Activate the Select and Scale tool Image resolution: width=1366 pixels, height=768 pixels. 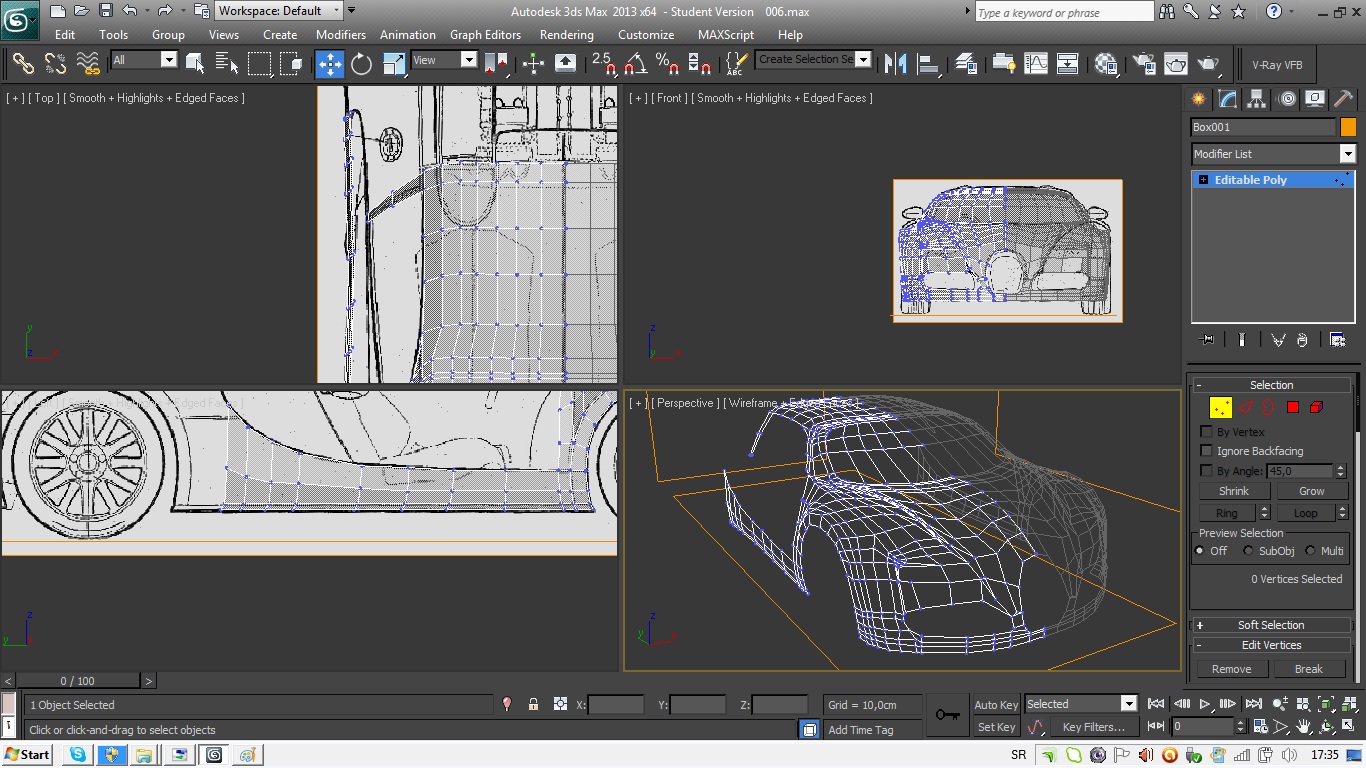point(394,64)
